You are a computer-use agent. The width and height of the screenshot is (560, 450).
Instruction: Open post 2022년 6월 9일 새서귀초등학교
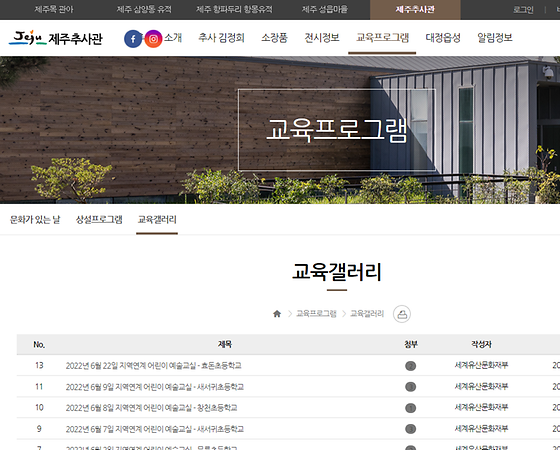pos(155,387)
